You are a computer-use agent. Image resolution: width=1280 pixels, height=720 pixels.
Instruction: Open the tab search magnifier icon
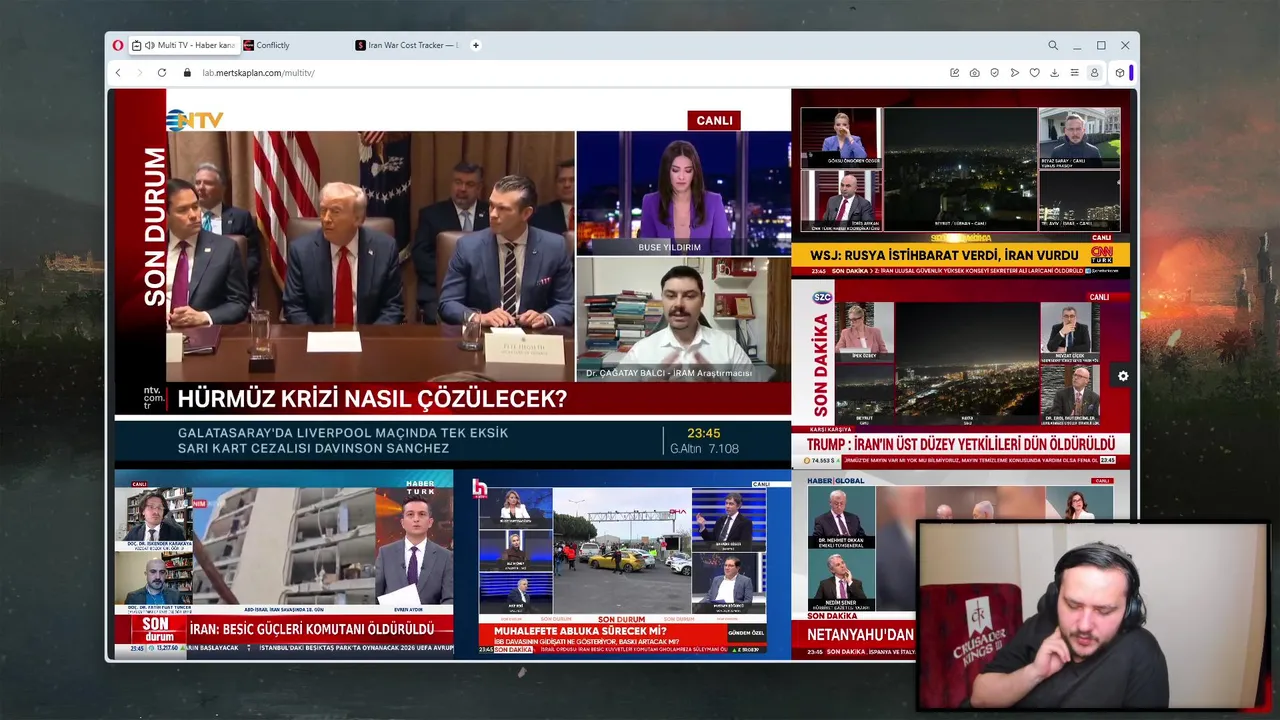(x=1053, y=45)
